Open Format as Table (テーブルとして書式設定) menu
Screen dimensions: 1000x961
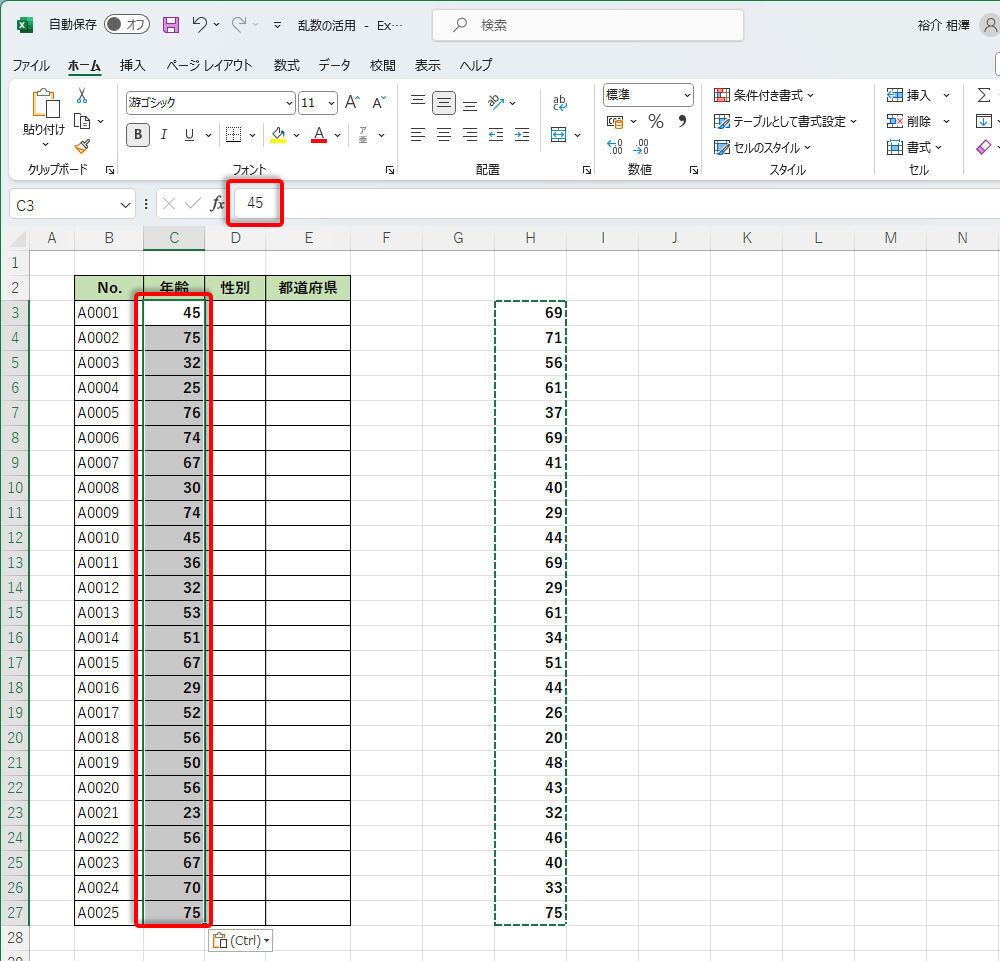click(784, 121)
